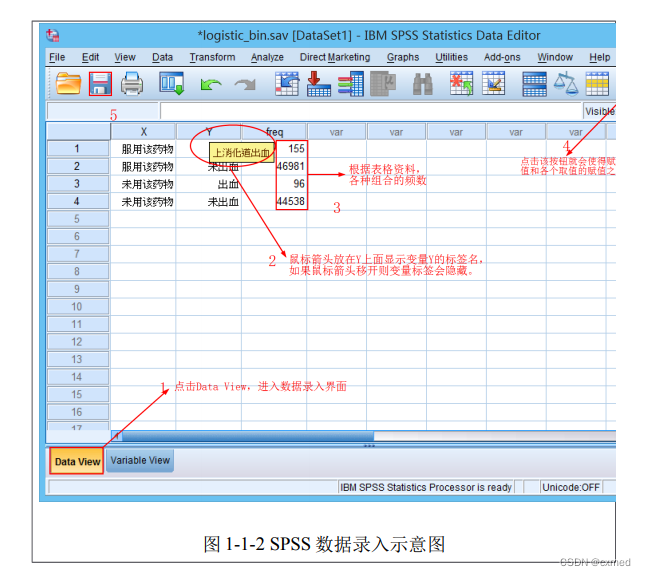Screen dimensions: 646x576
Task: Select the Y column header
Action: tap(208, 132)
